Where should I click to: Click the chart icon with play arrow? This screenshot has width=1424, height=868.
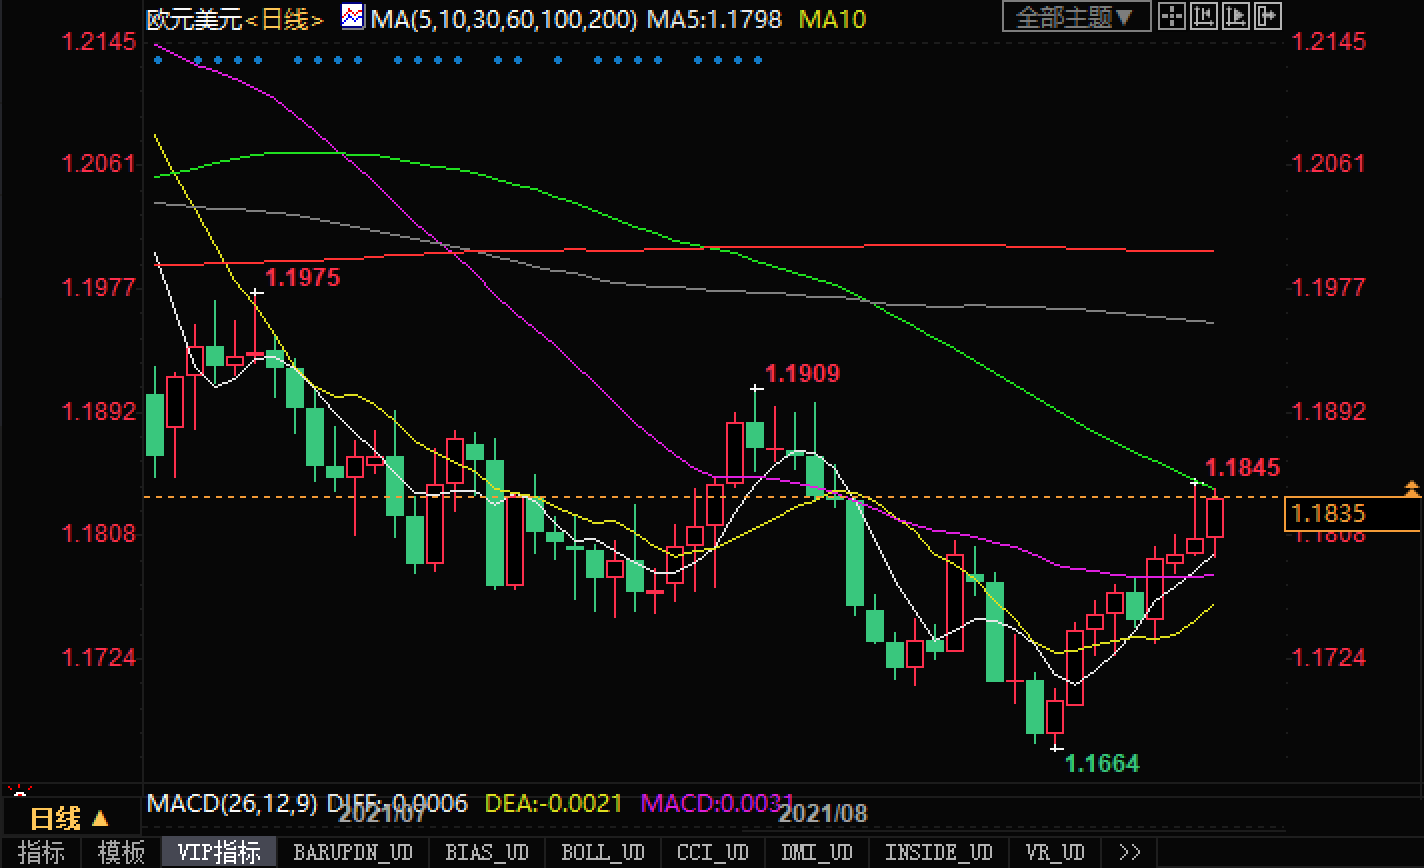(1236, 16)
